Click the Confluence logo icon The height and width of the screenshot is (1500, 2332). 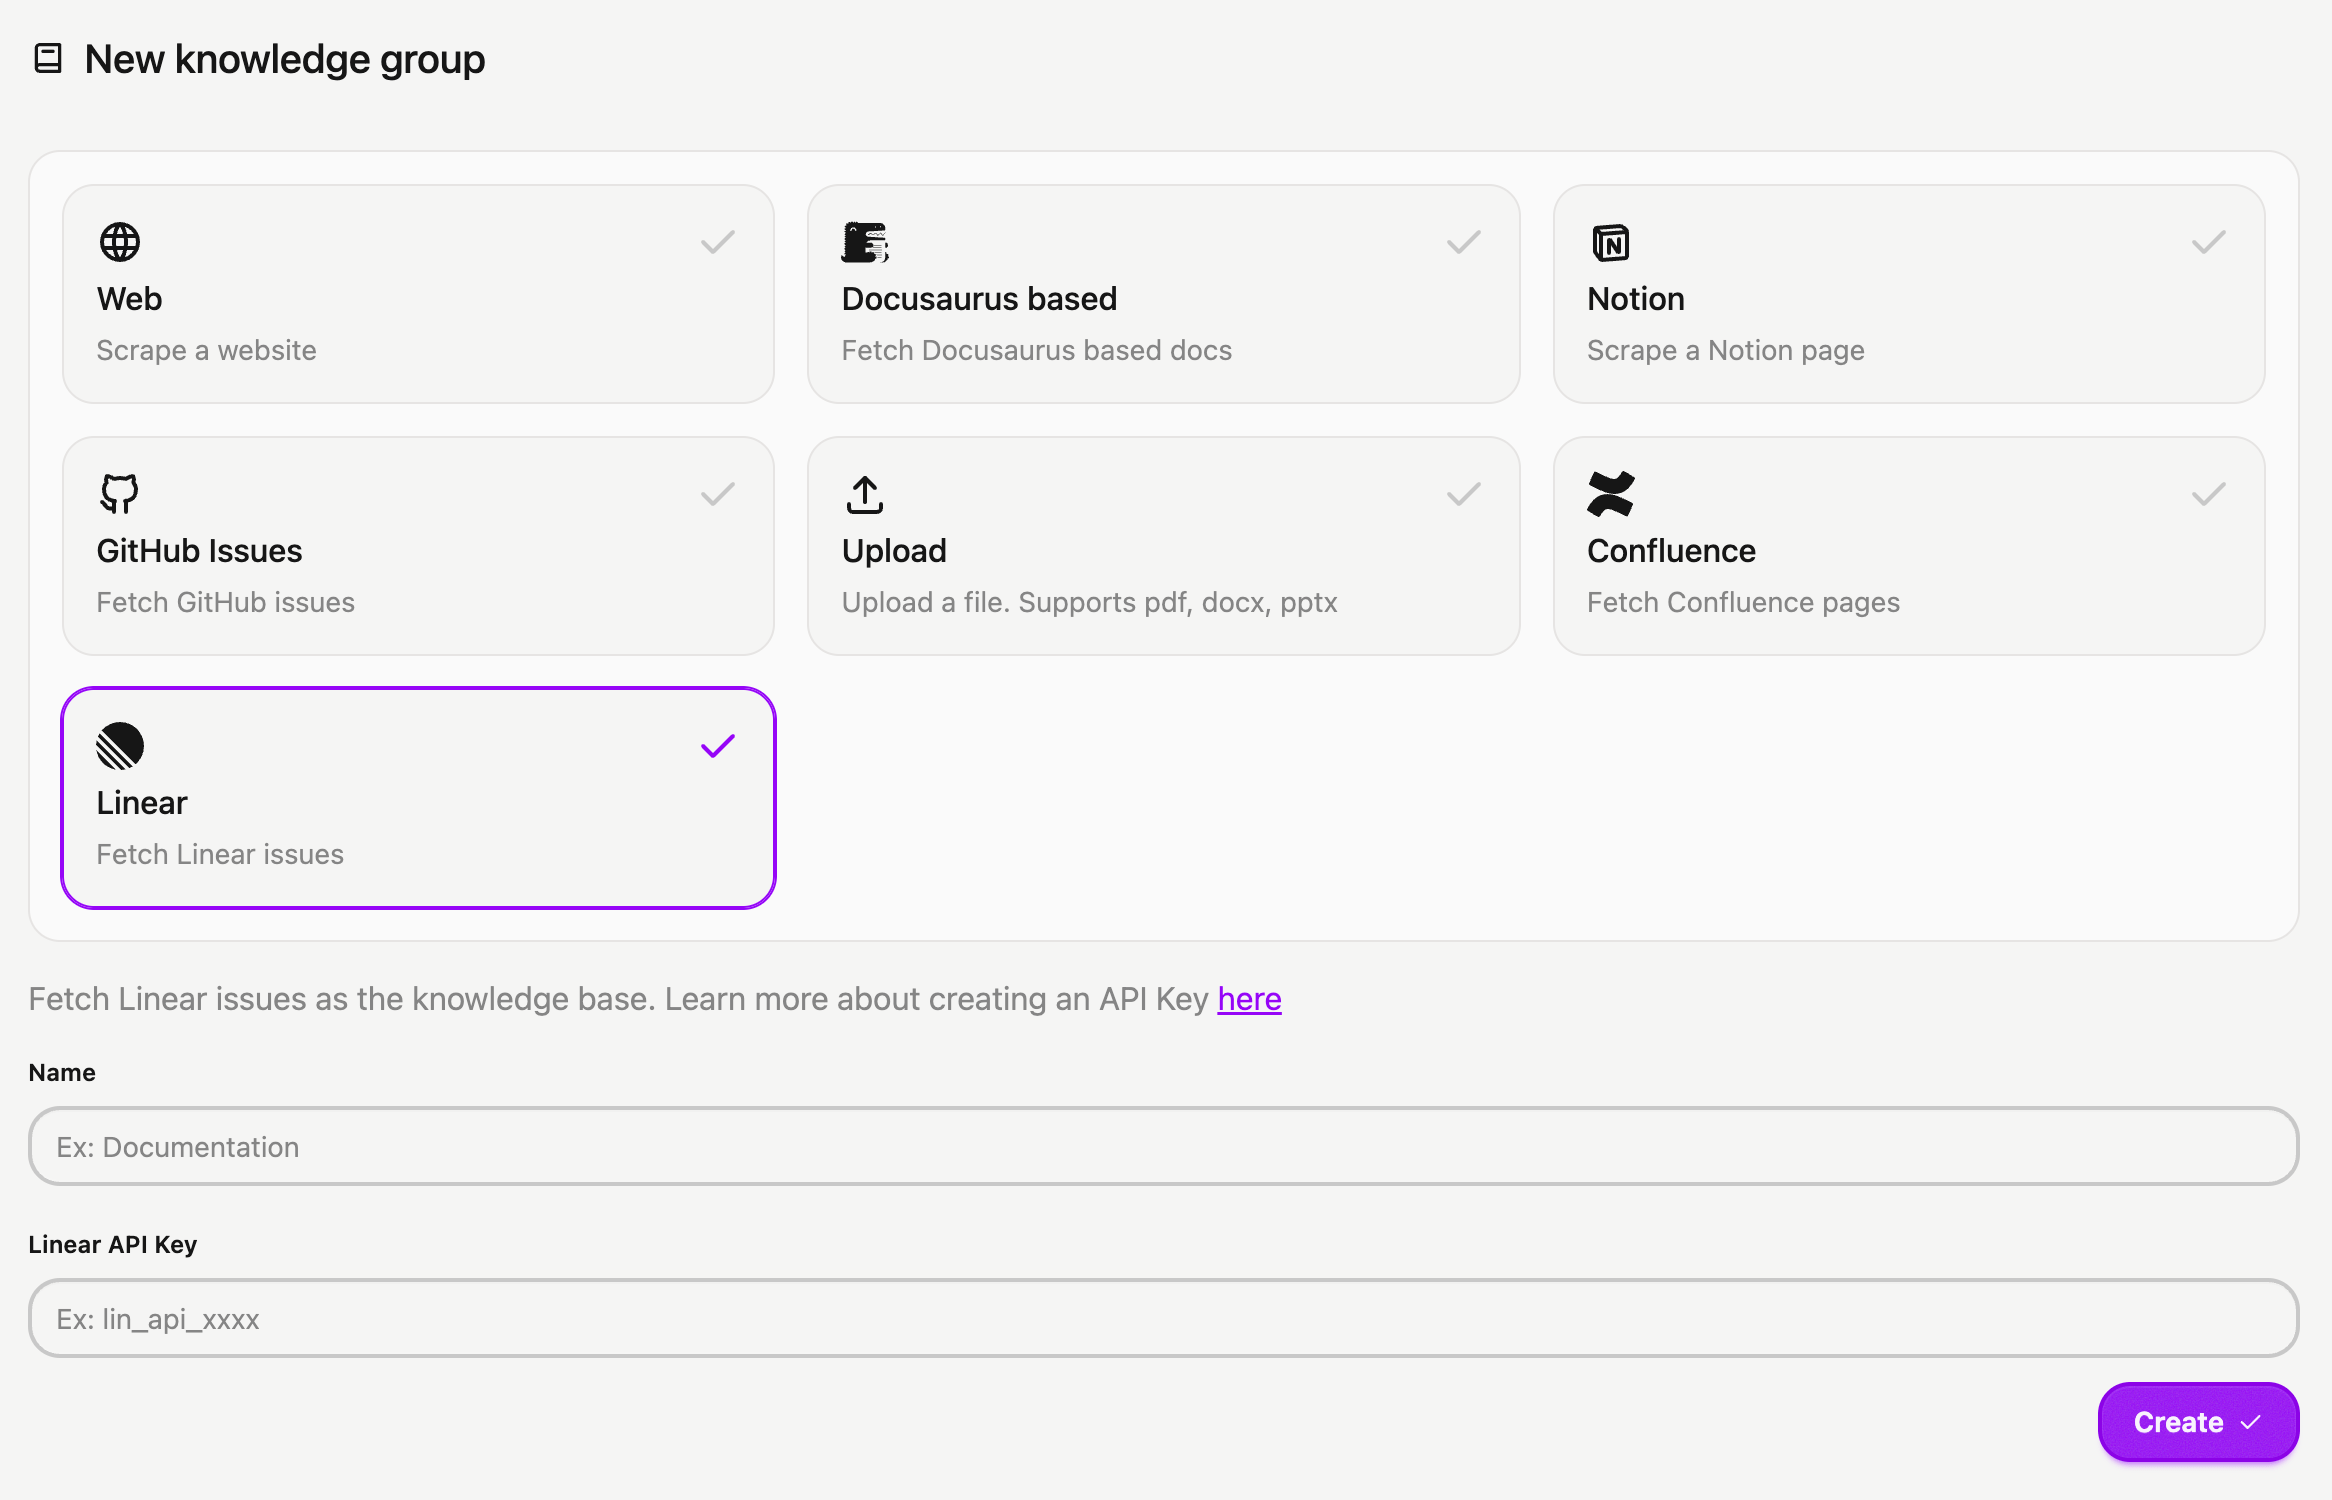click(x=1610, y=494)
